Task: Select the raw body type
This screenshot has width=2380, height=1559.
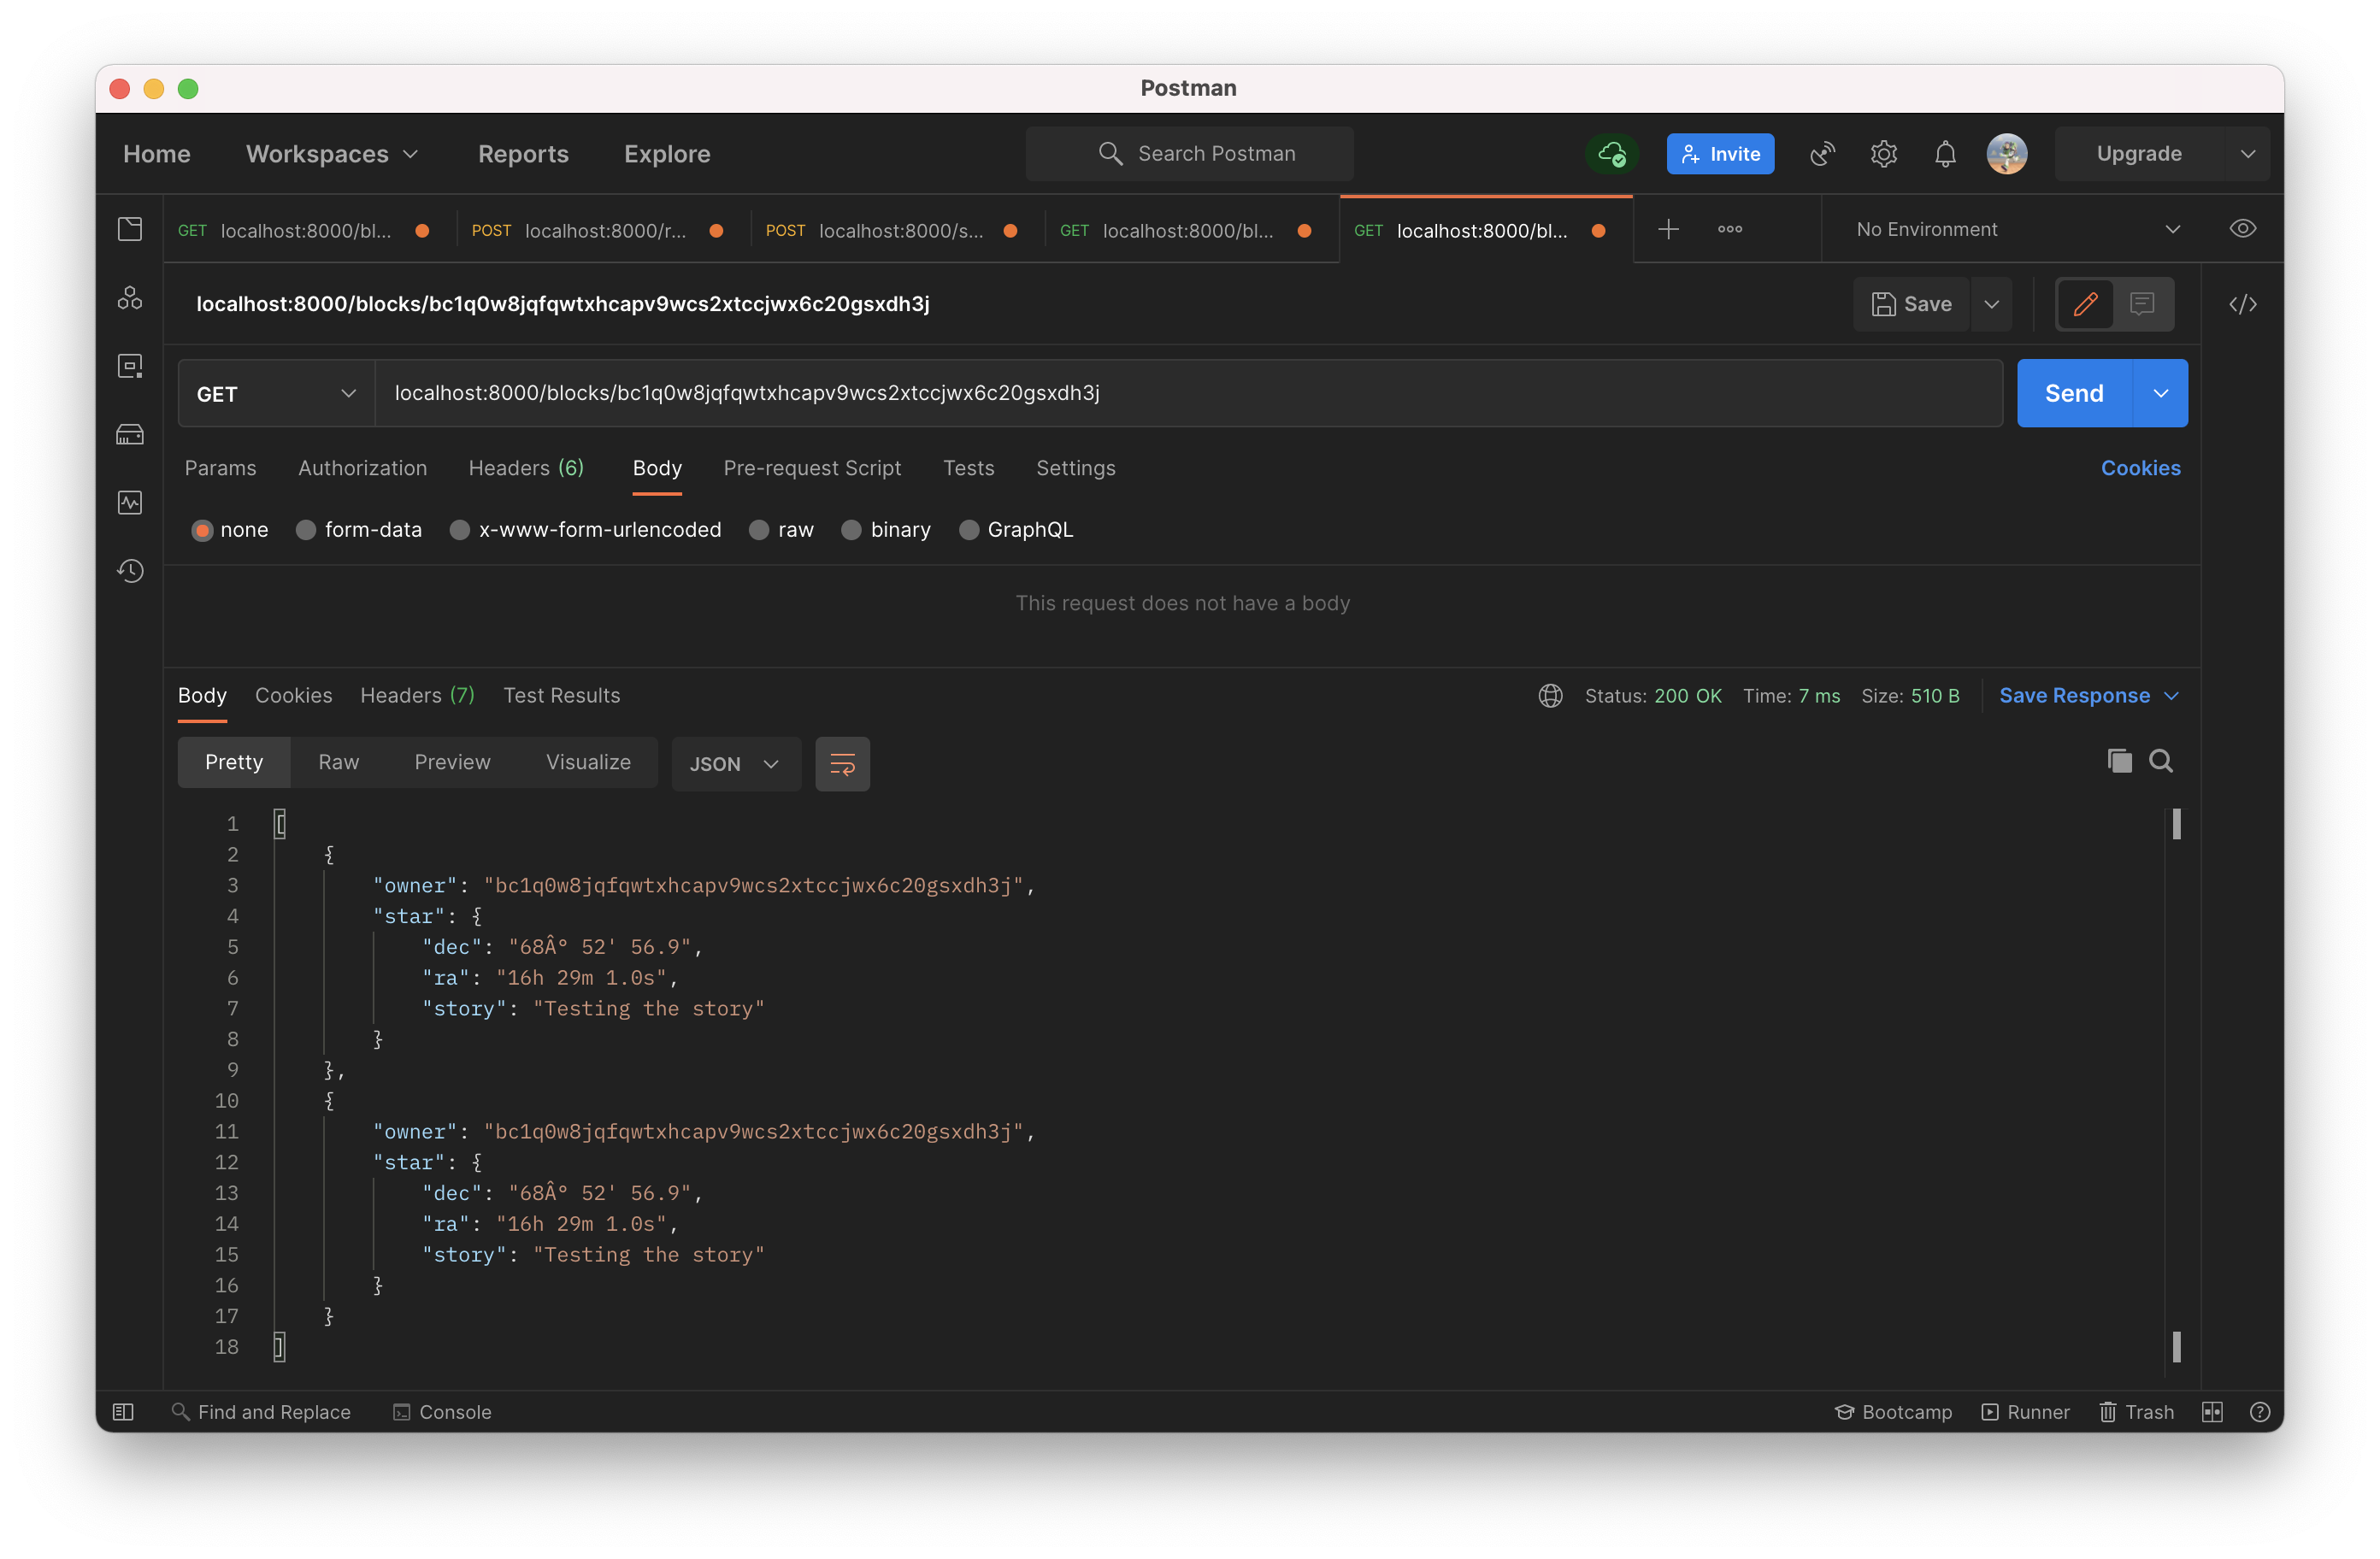Action: [x=782, y=530]
